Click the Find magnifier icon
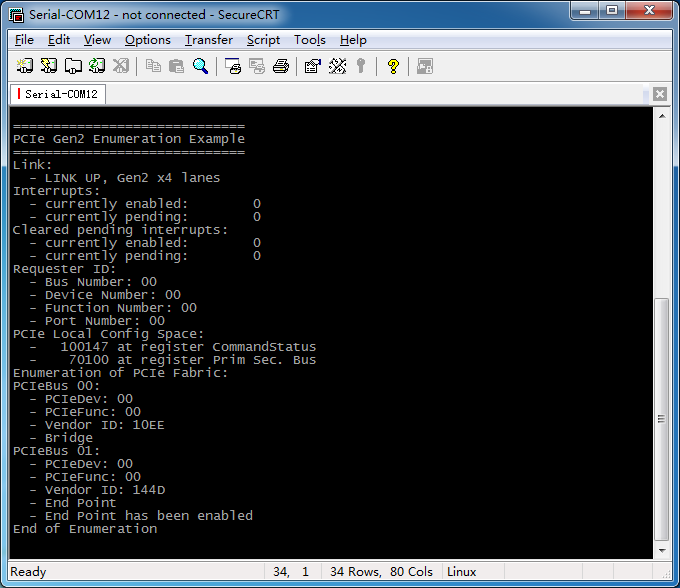The width and height of the screenshot is (680, 588). pyautogui.click(x=200, y=66)
